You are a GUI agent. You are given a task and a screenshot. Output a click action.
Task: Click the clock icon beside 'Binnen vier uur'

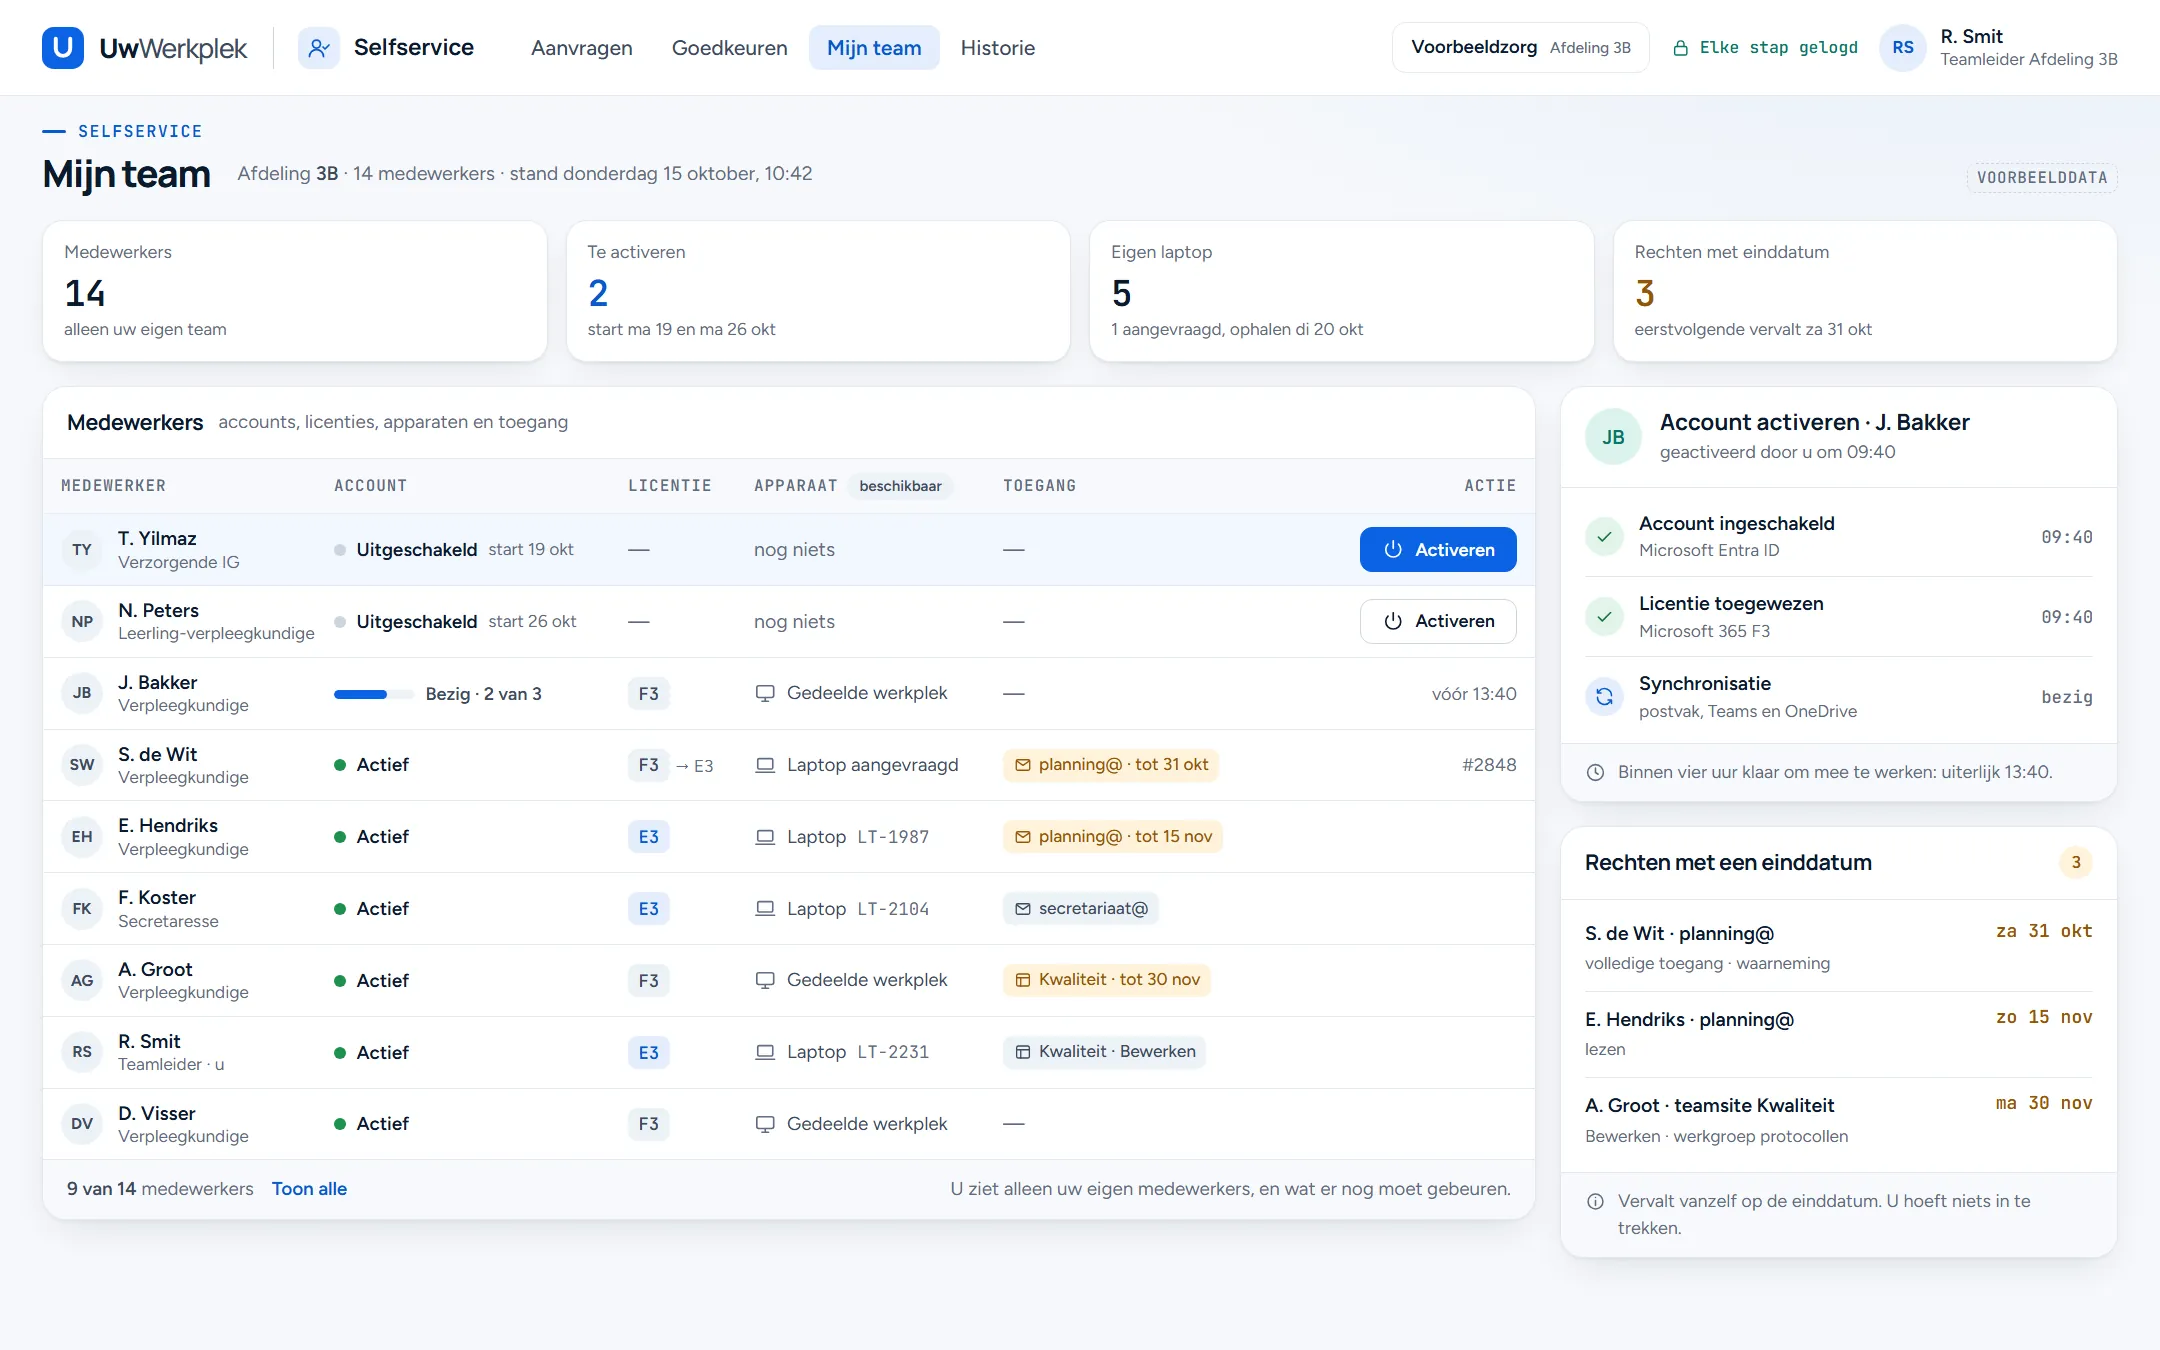(x=1596, y=772)
